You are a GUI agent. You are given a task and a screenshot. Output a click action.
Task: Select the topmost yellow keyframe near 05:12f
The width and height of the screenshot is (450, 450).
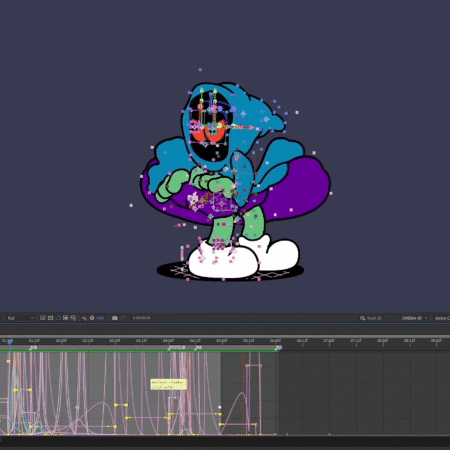coord(248,366)
